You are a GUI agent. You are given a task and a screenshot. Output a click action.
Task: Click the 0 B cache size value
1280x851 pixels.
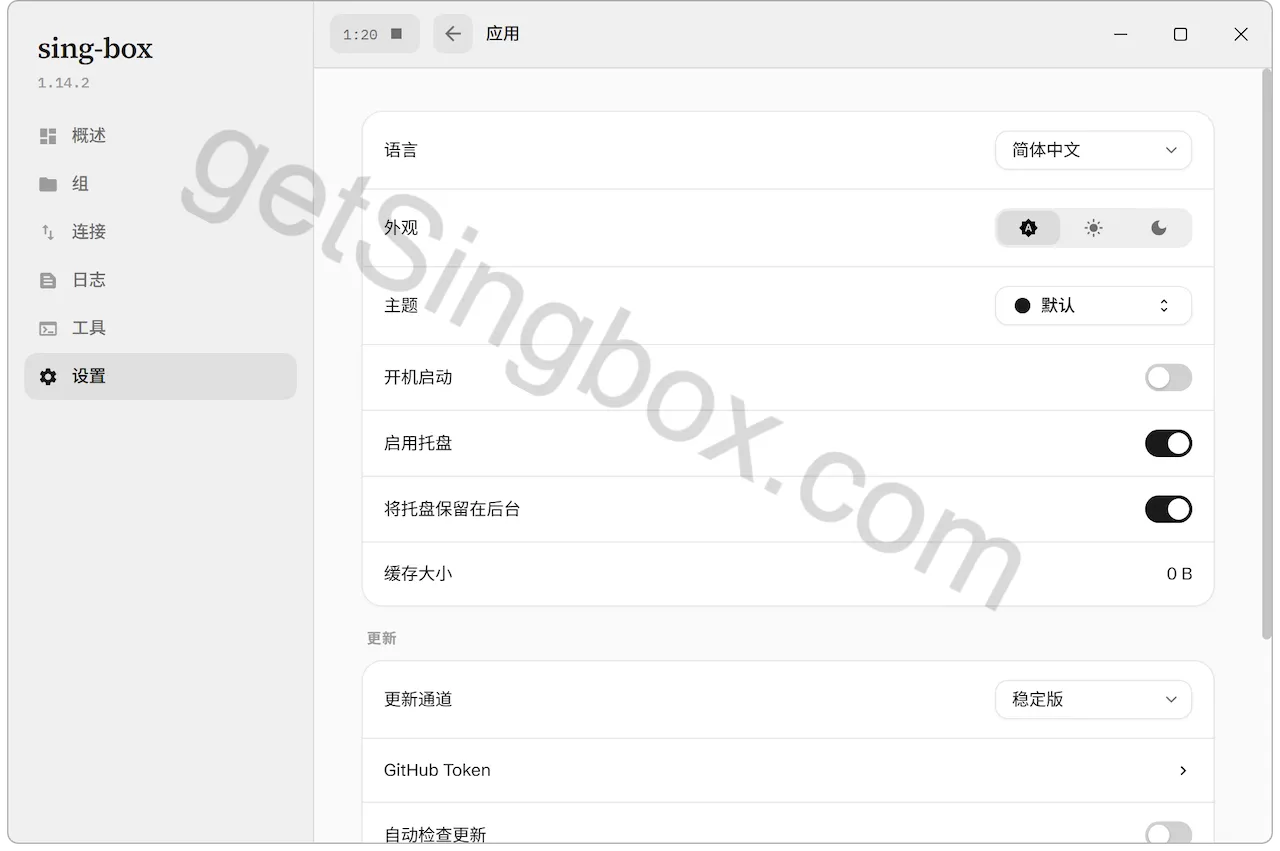click(1179, 574)
